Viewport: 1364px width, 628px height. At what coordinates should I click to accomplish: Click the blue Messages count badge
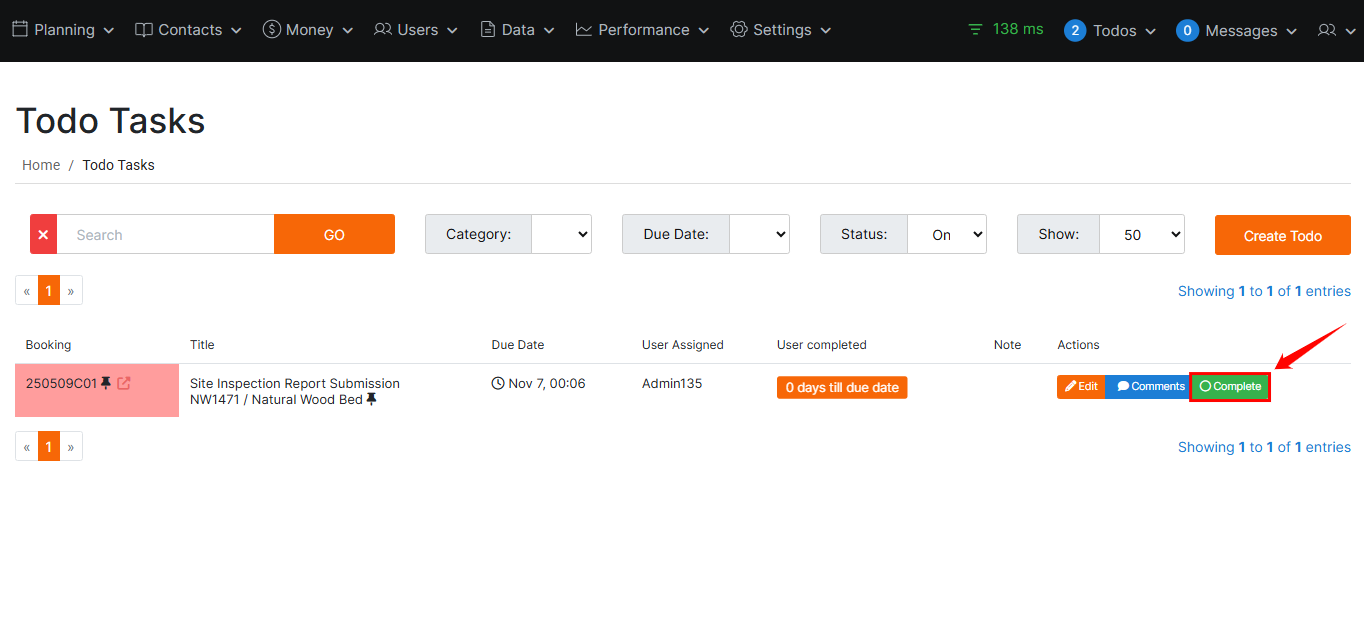(x=1187, y=30)
